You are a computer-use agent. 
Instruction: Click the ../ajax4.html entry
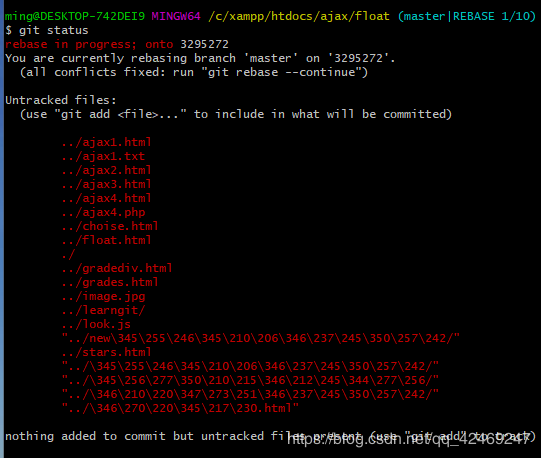(106, 198)
